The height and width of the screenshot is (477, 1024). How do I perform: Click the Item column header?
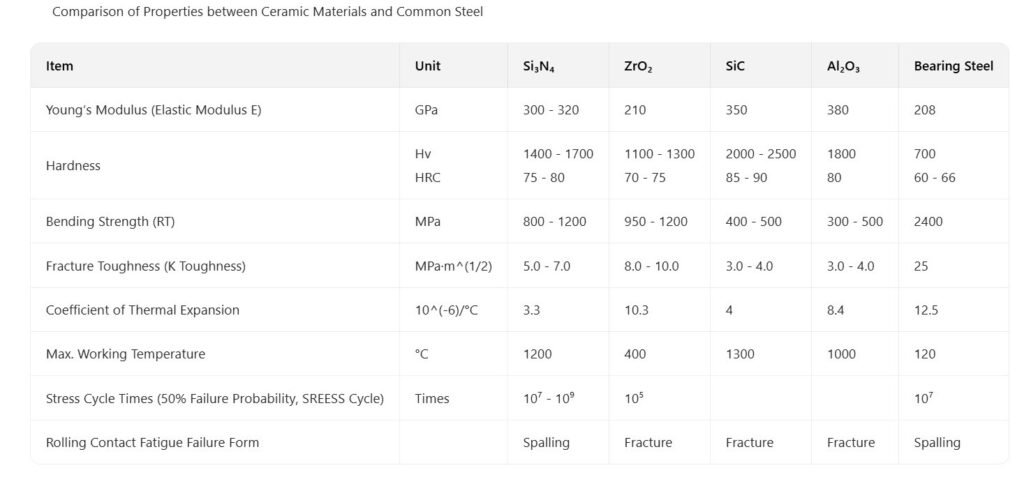tap(60, 66)
